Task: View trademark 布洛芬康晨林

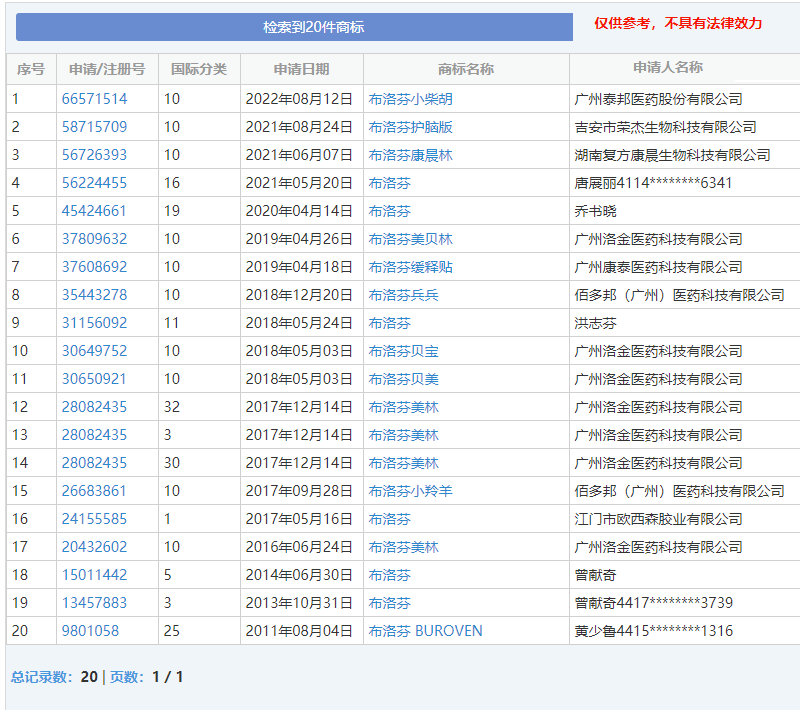Action: pos(411,155)
